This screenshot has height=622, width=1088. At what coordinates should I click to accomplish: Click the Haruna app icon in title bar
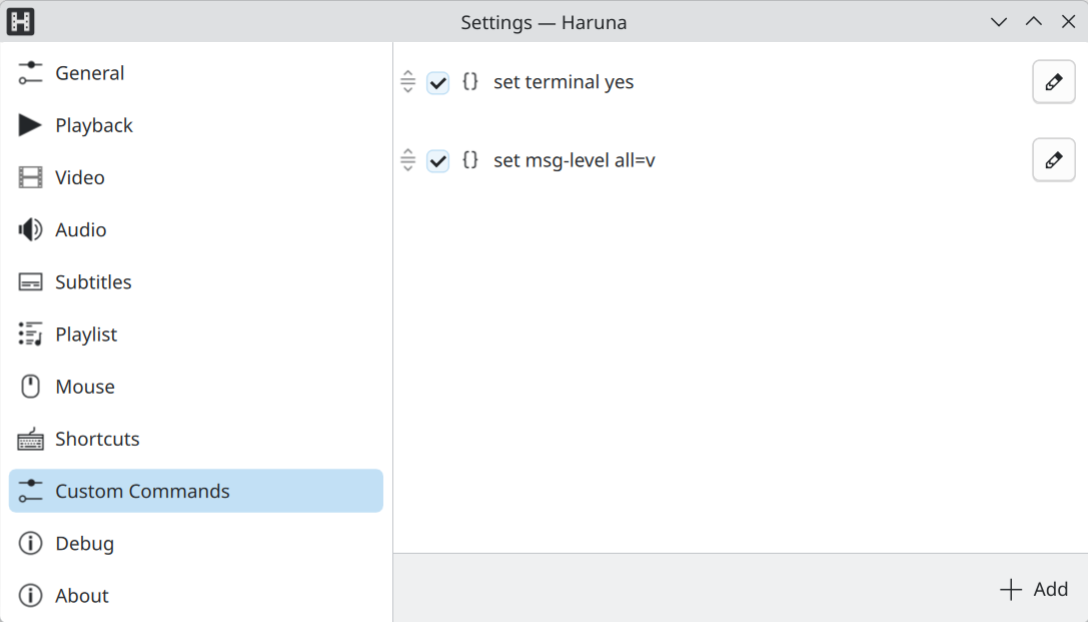(20, 21)
